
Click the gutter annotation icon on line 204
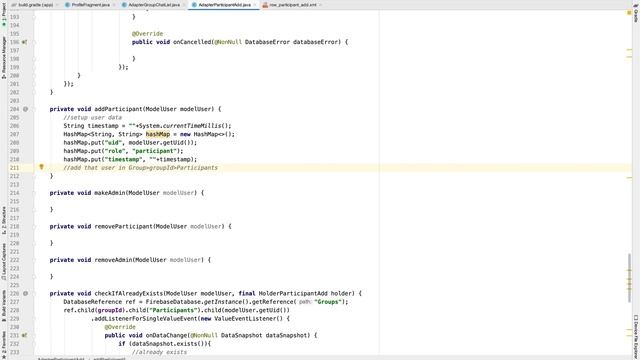pos(25,109)
